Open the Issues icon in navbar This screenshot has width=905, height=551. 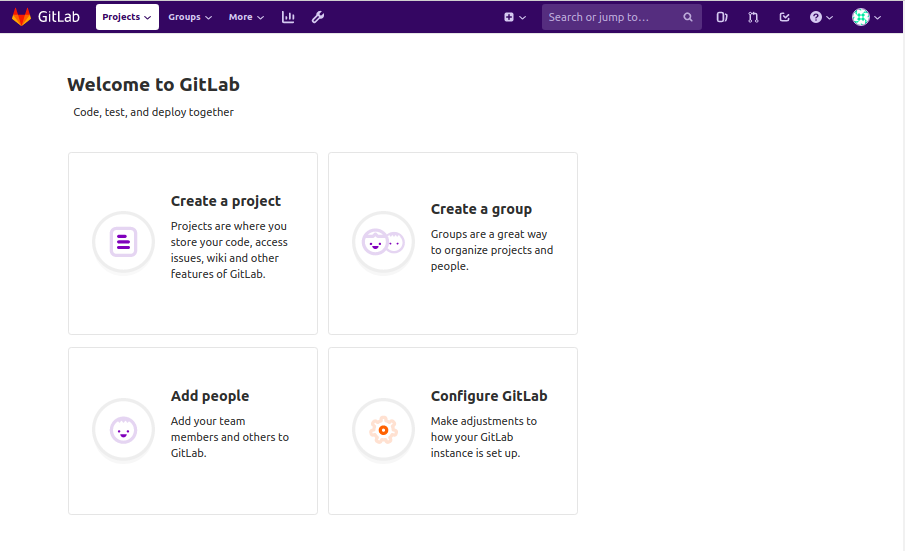(722, 17)
